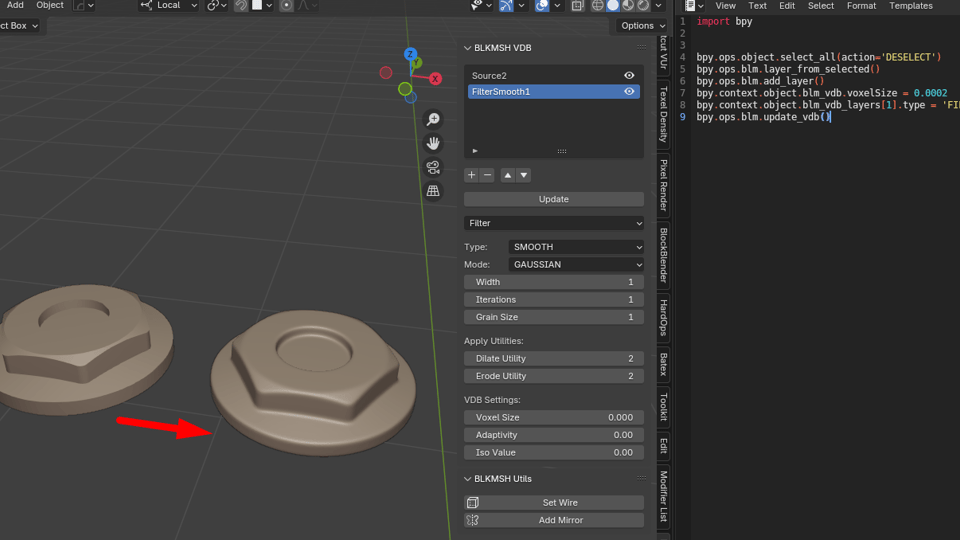Open the Object menu

coord(50,5)
